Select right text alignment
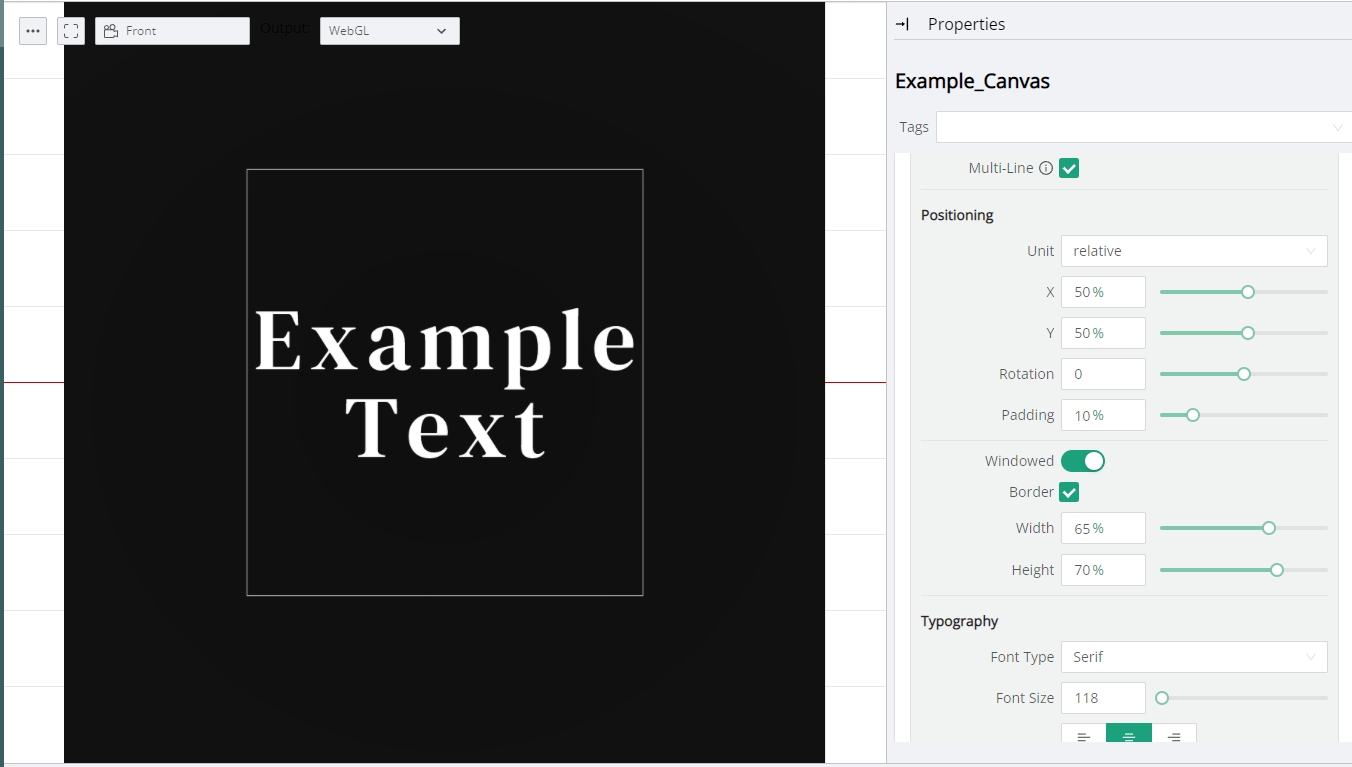This screenshot has width=1352, height=767. click(x=1174, y=736)
